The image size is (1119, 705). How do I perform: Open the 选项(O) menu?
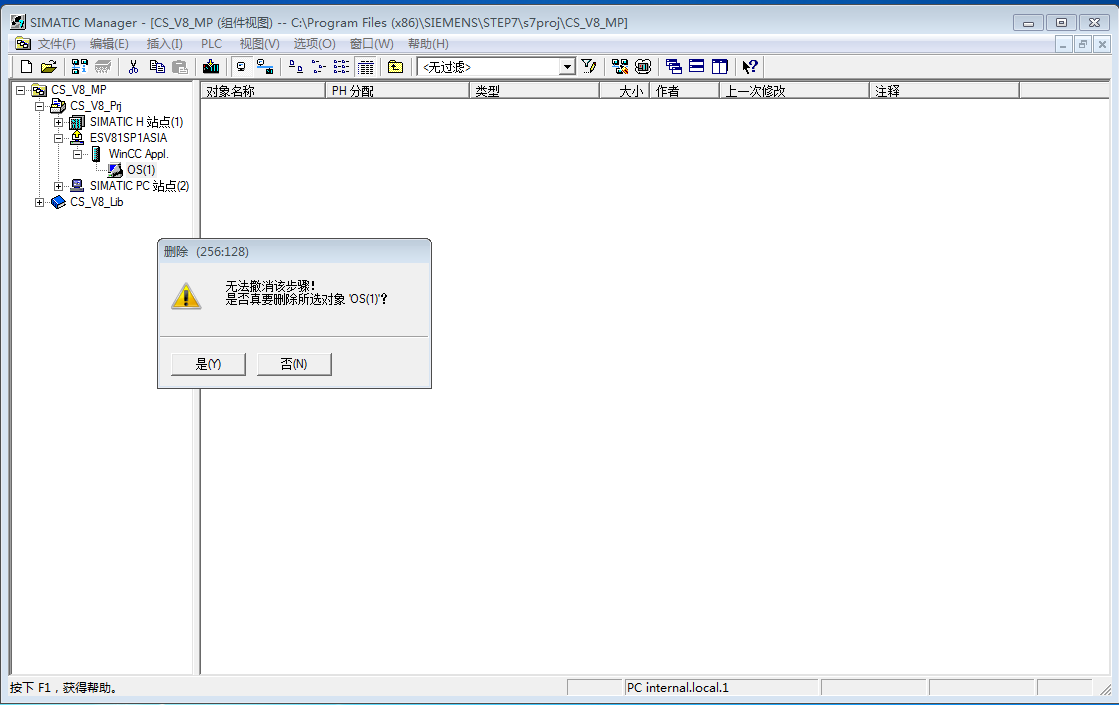tap(315, 44)
